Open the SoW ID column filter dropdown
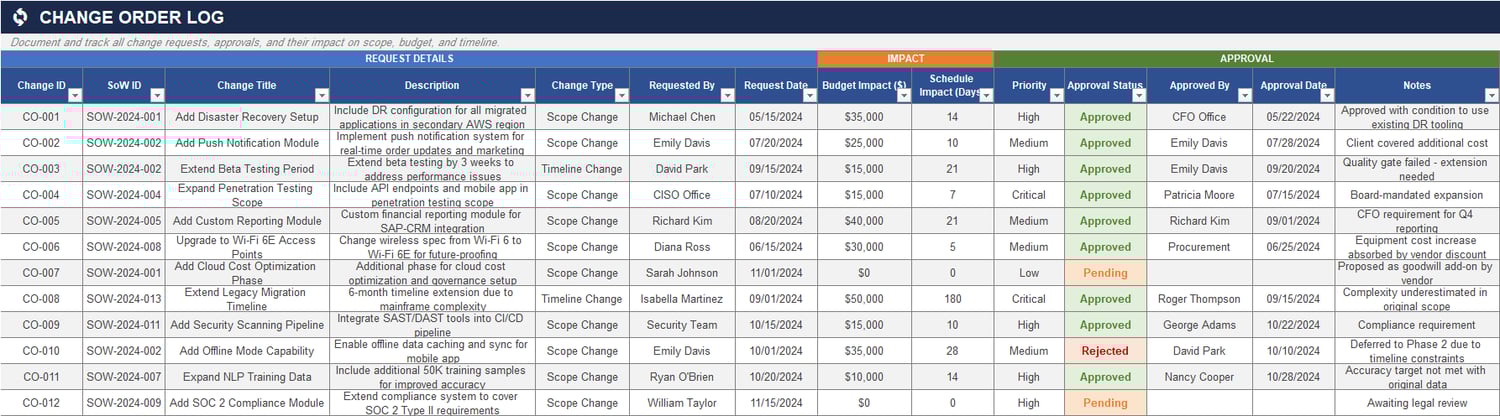 click(x=157, y=95)
